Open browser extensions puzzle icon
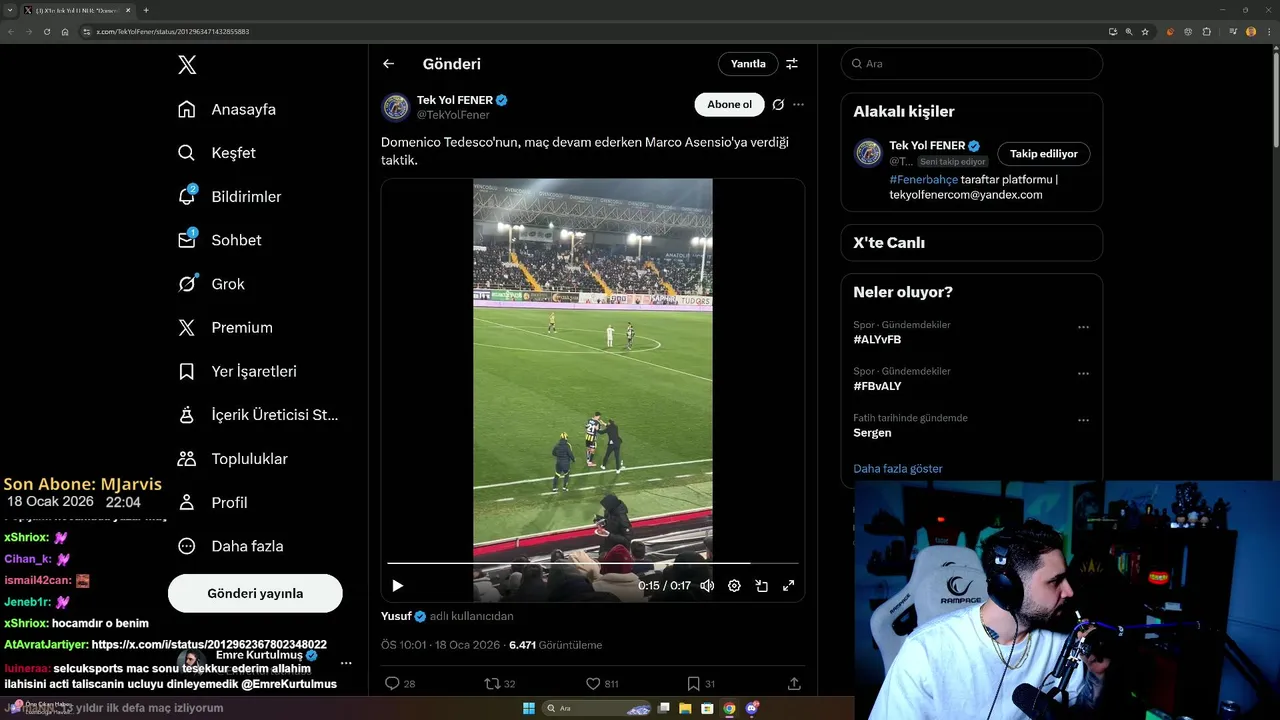This screenshot has height=720, width=1280. [x=1206, y=32]
